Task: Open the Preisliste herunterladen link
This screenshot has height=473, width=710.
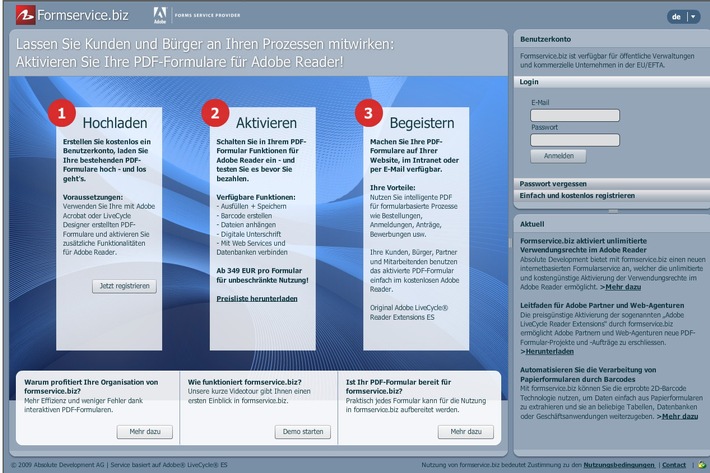Action: point(257,299)
